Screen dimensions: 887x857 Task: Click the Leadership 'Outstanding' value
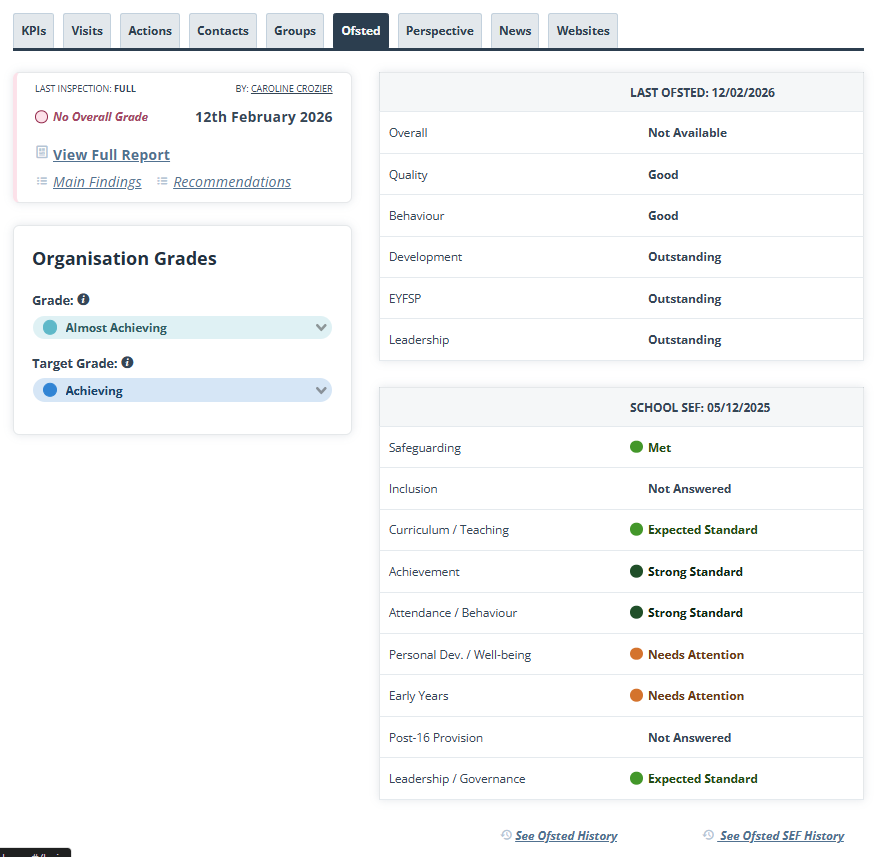[684, 340]
